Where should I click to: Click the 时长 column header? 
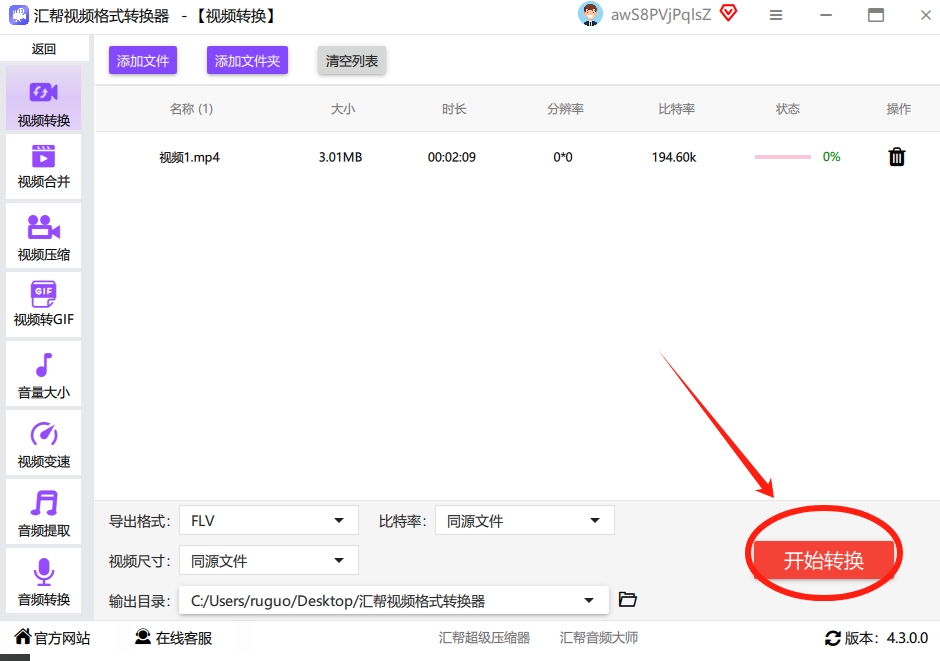point(454,108)
